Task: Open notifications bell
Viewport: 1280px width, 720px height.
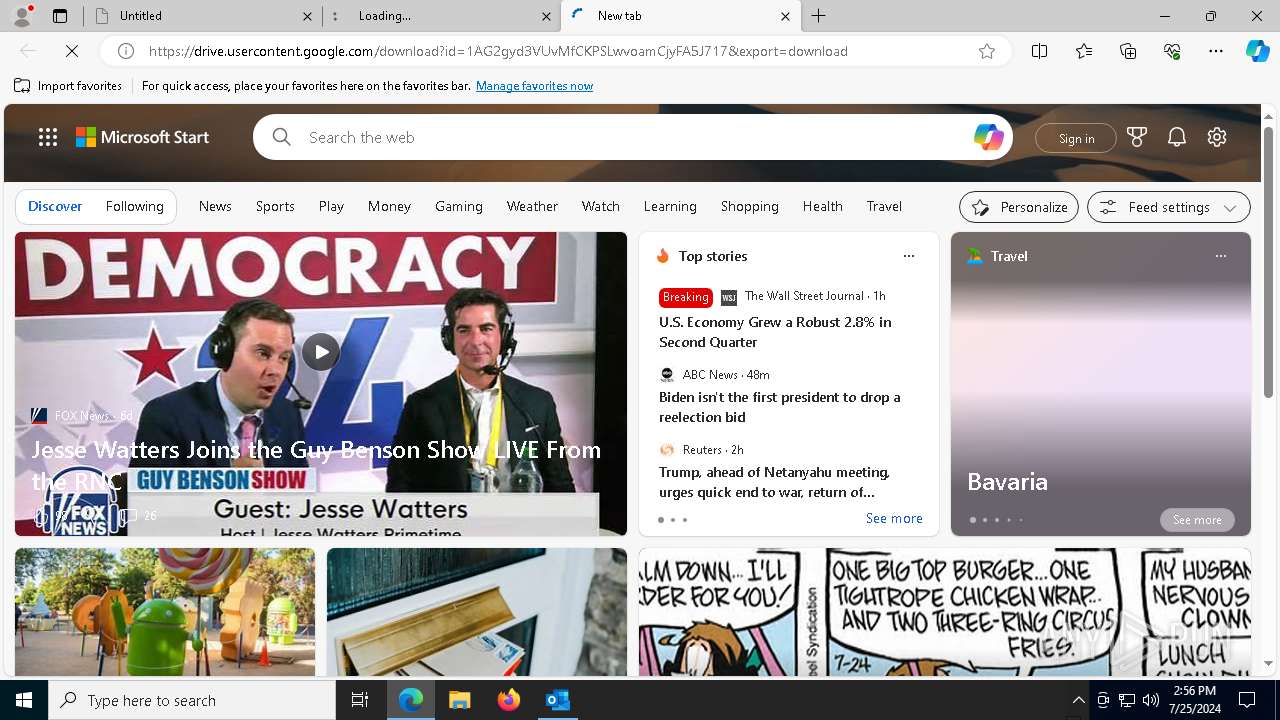Action: click(x=1177, y=137)
